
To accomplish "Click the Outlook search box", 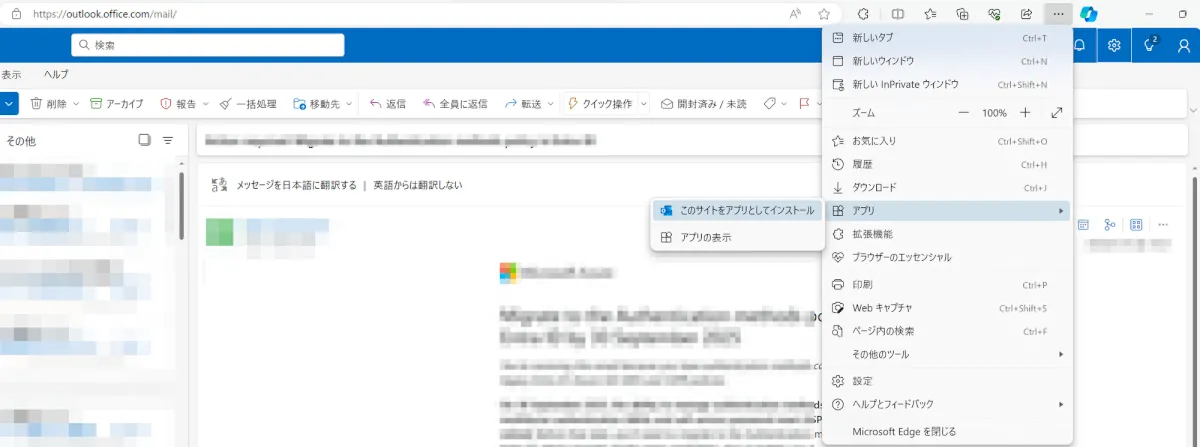I will click(x=207, y=45).
